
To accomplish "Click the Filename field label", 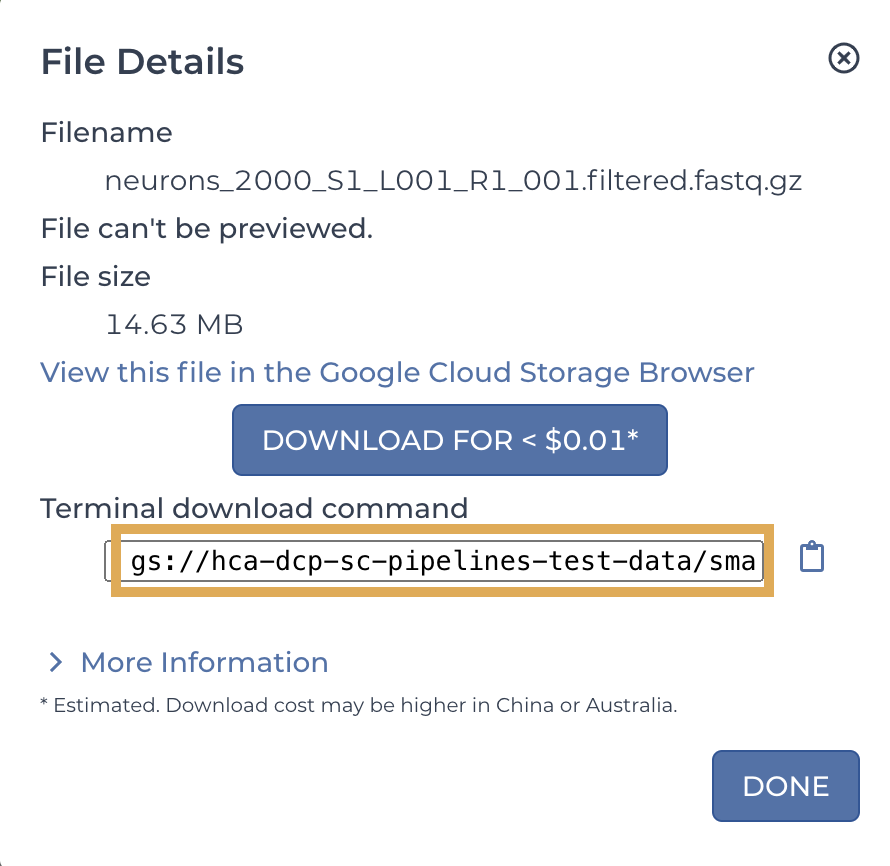I will coord(107,133).
